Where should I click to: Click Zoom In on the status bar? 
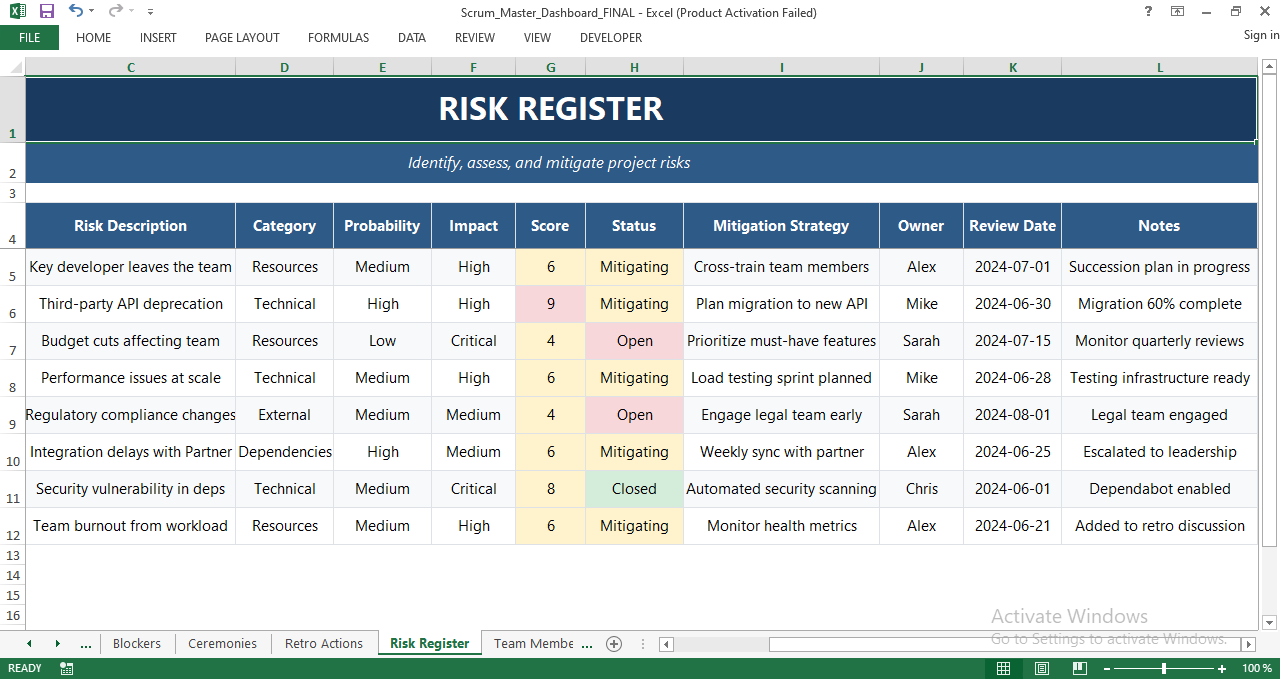point(1222,668)
